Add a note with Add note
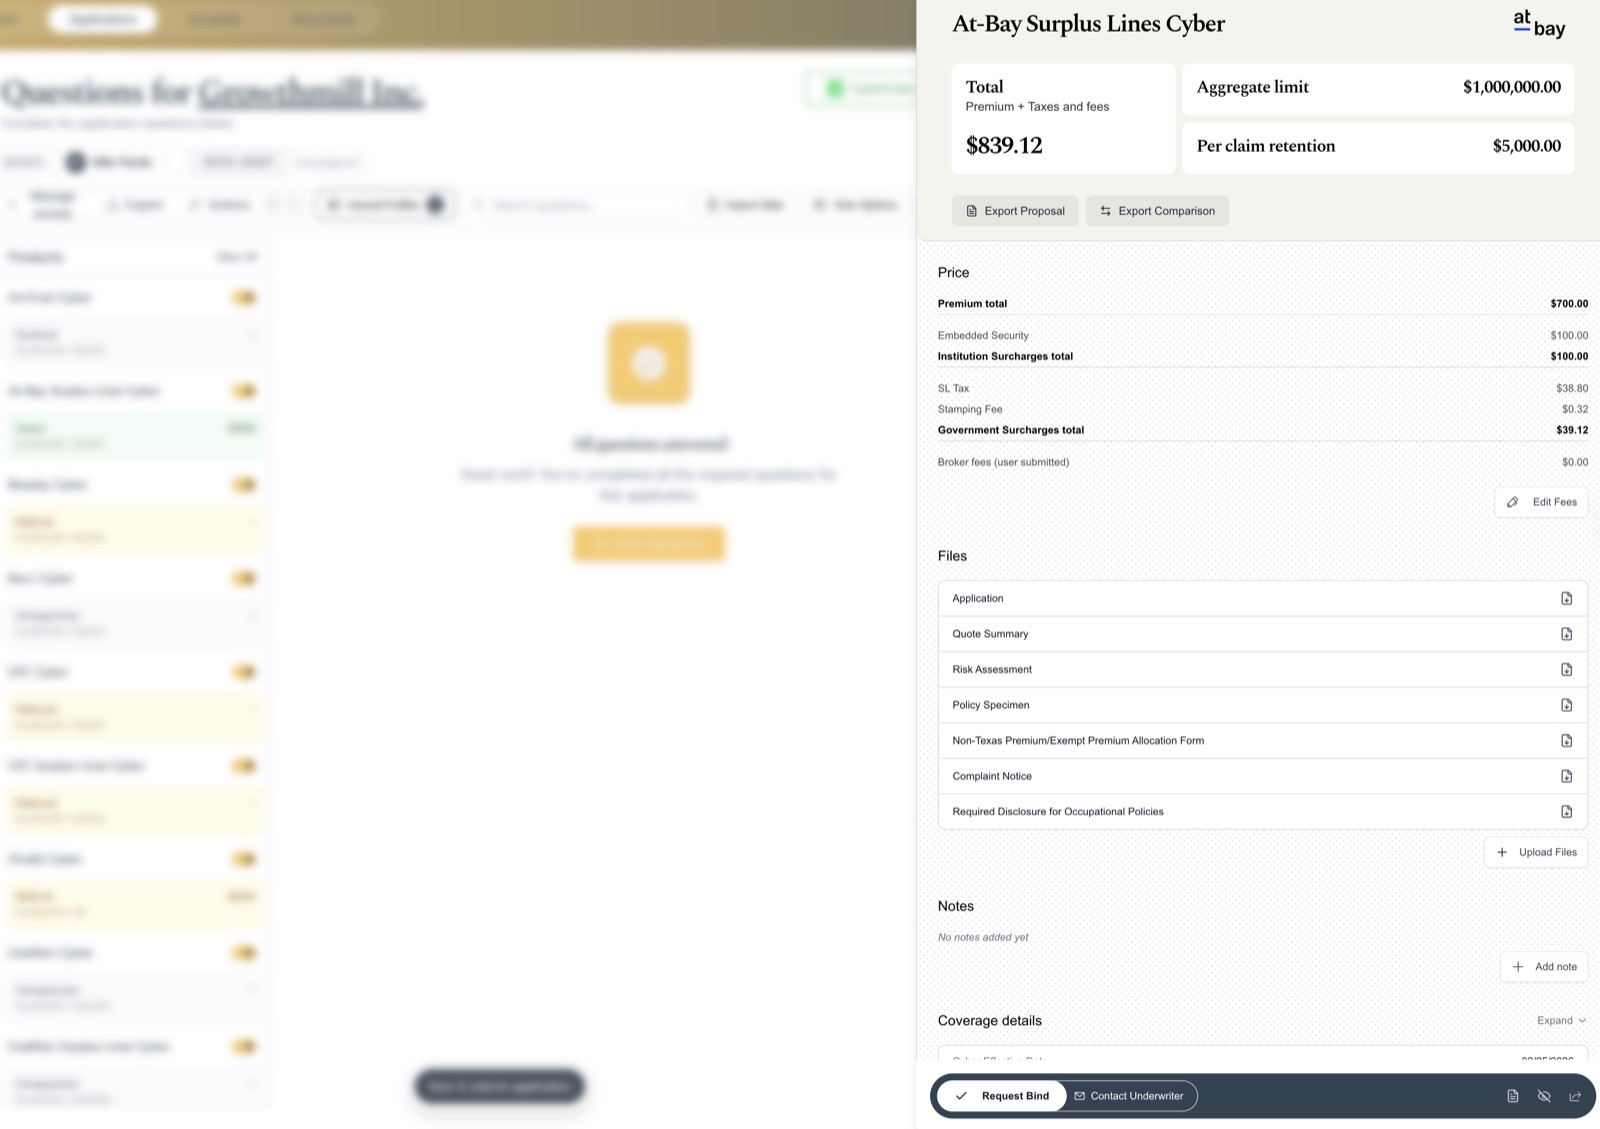This screenshot has width=1600, height=1129. [1544, 967]
